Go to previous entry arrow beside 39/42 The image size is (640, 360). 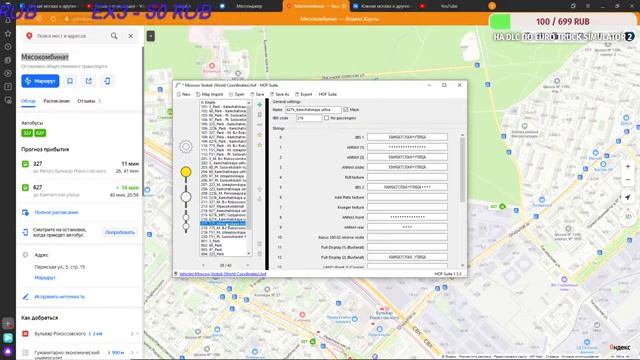point(203,265)
